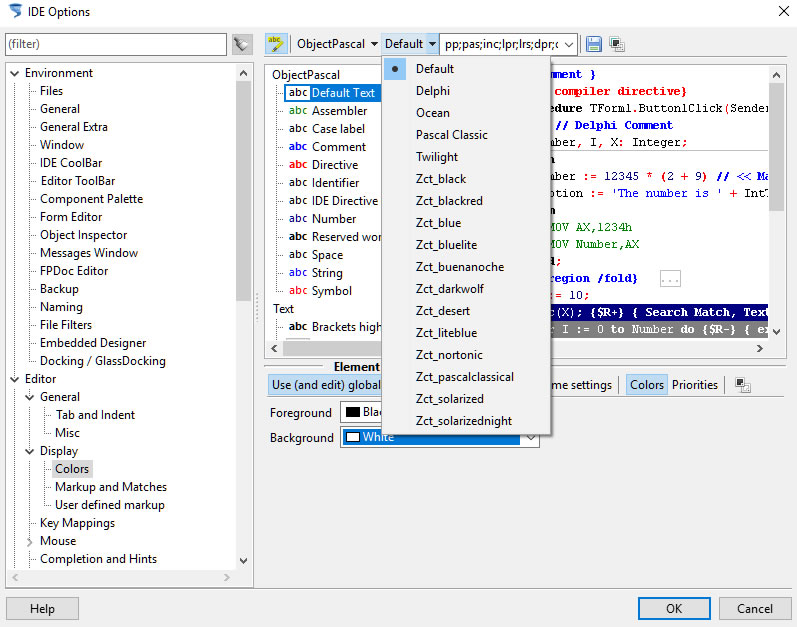Click the export scheme icon next to the floppy
The image size is (797, 627).
tap(617, 44)
